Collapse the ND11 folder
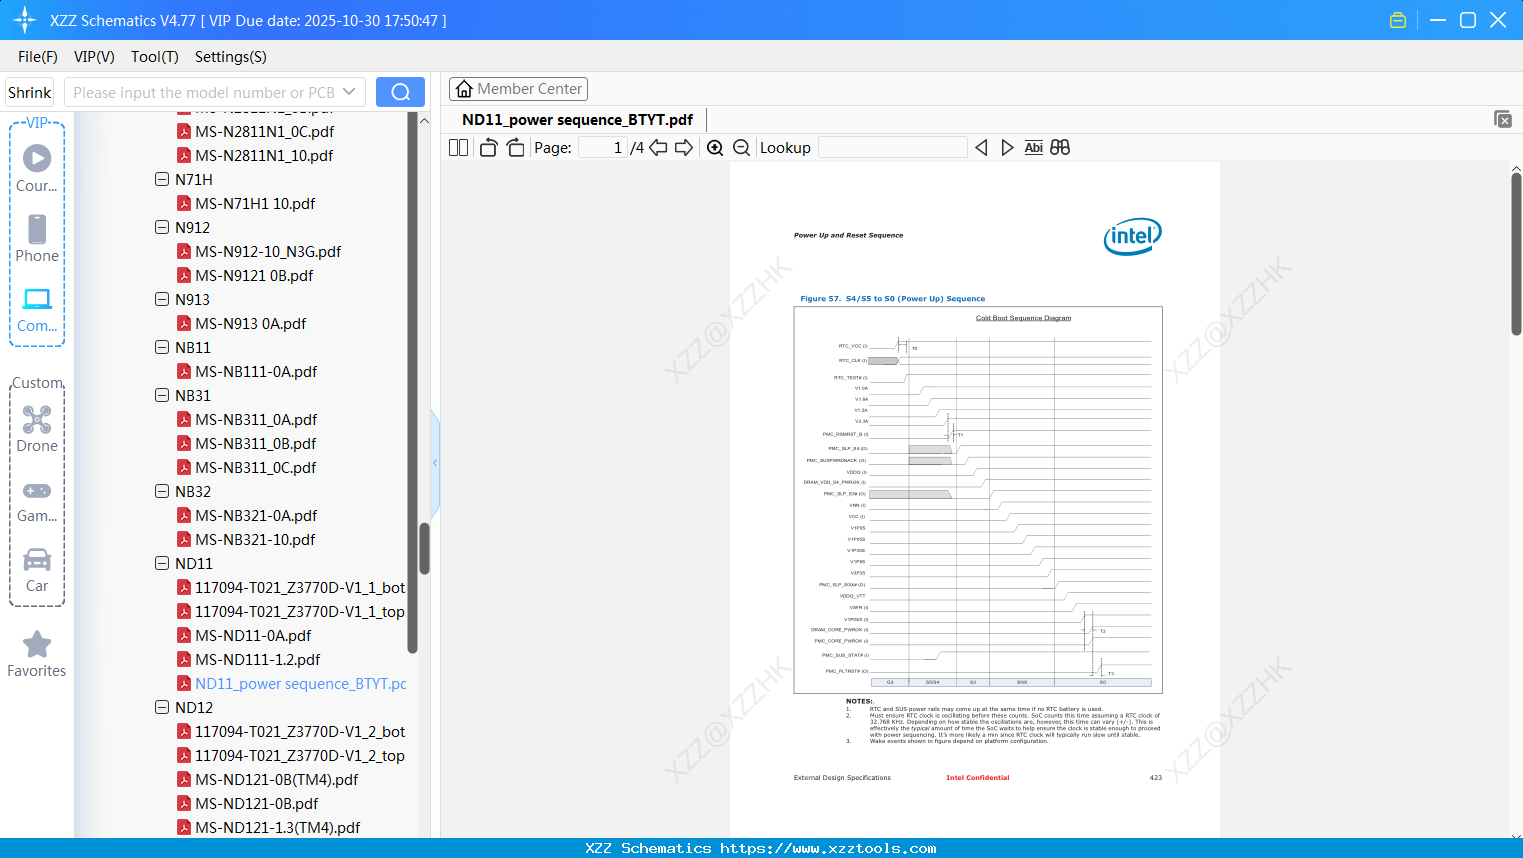 [x=162, y=563]
